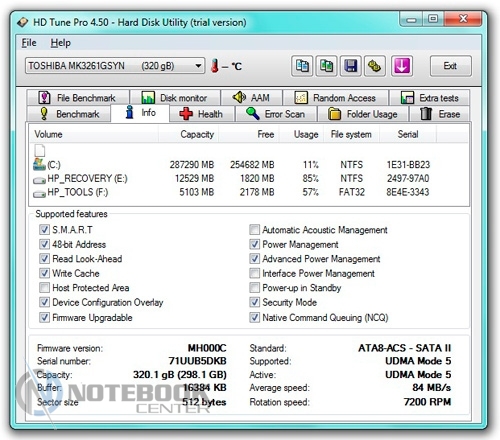Sort volumes by Capacity column header
The image size is (500, 440).
click(189, 134)
